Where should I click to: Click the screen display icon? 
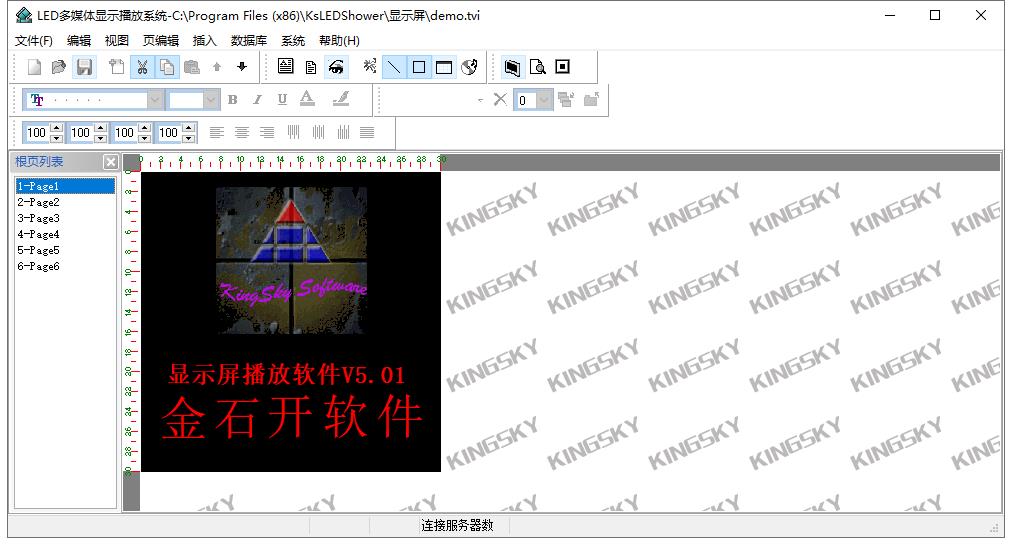[512, 67]
